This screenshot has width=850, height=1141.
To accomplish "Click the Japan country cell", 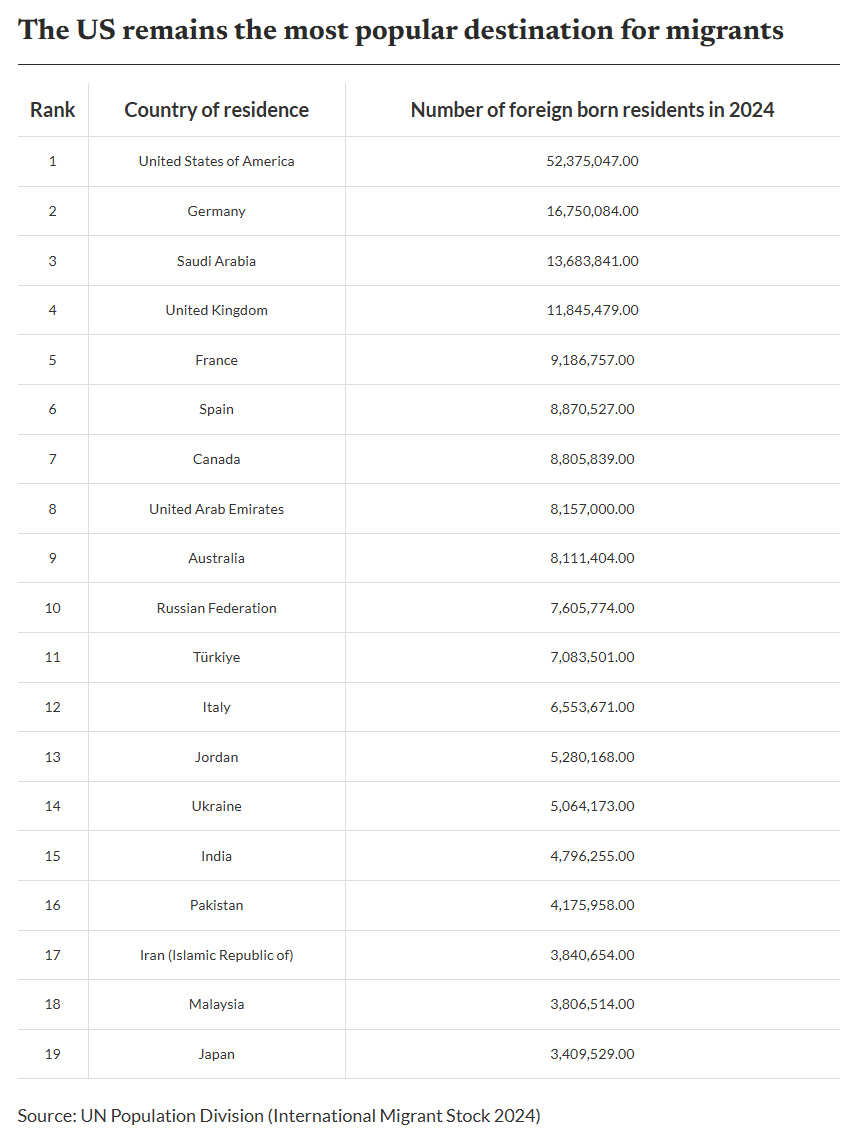I will pos(216,1054).
